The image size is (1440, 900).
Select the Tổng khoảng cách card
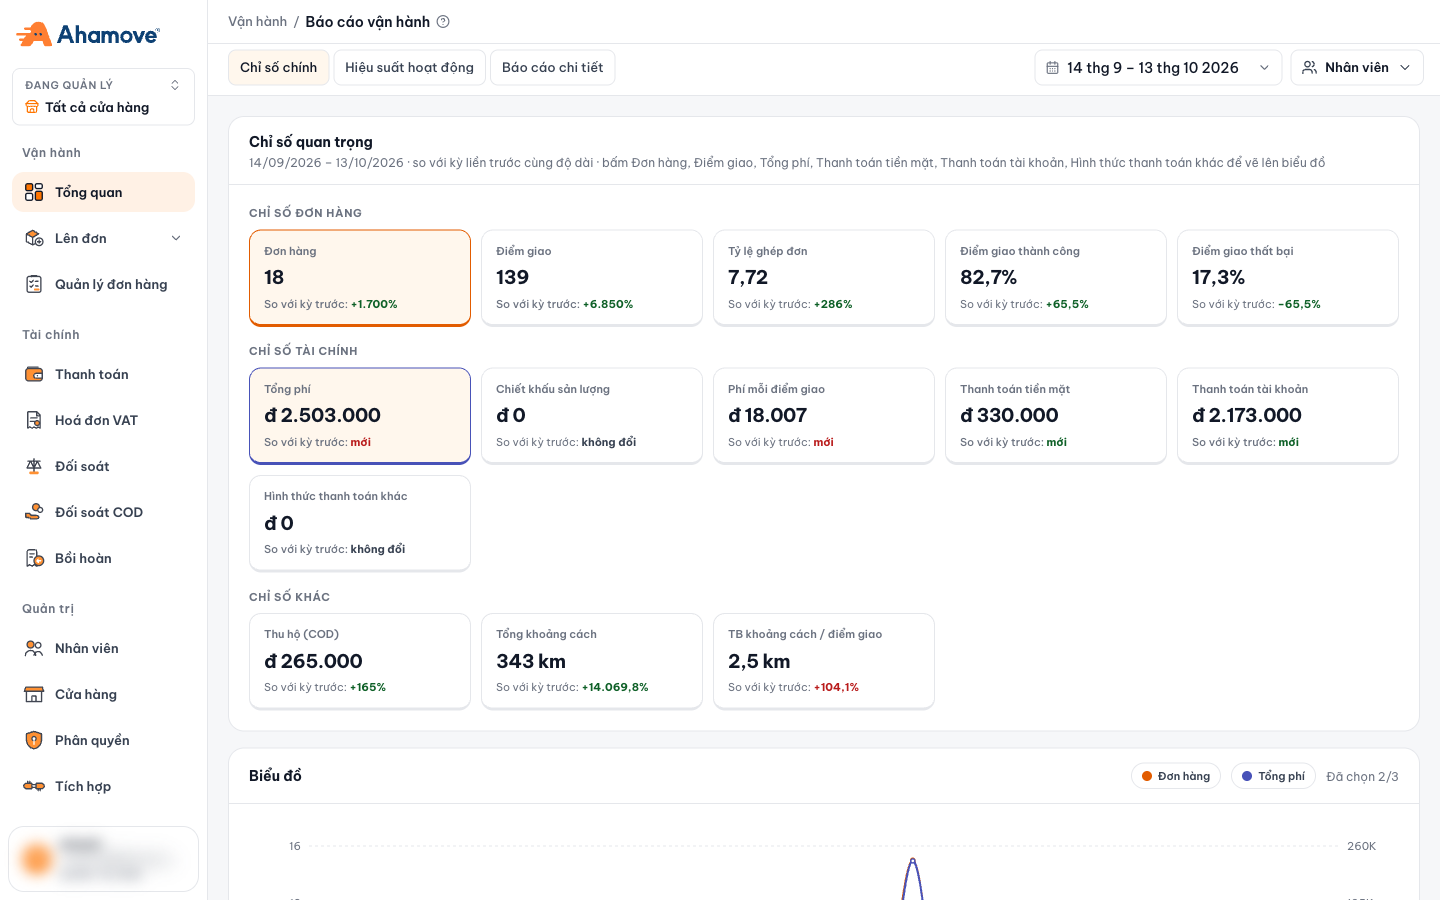tap(592, 661)
